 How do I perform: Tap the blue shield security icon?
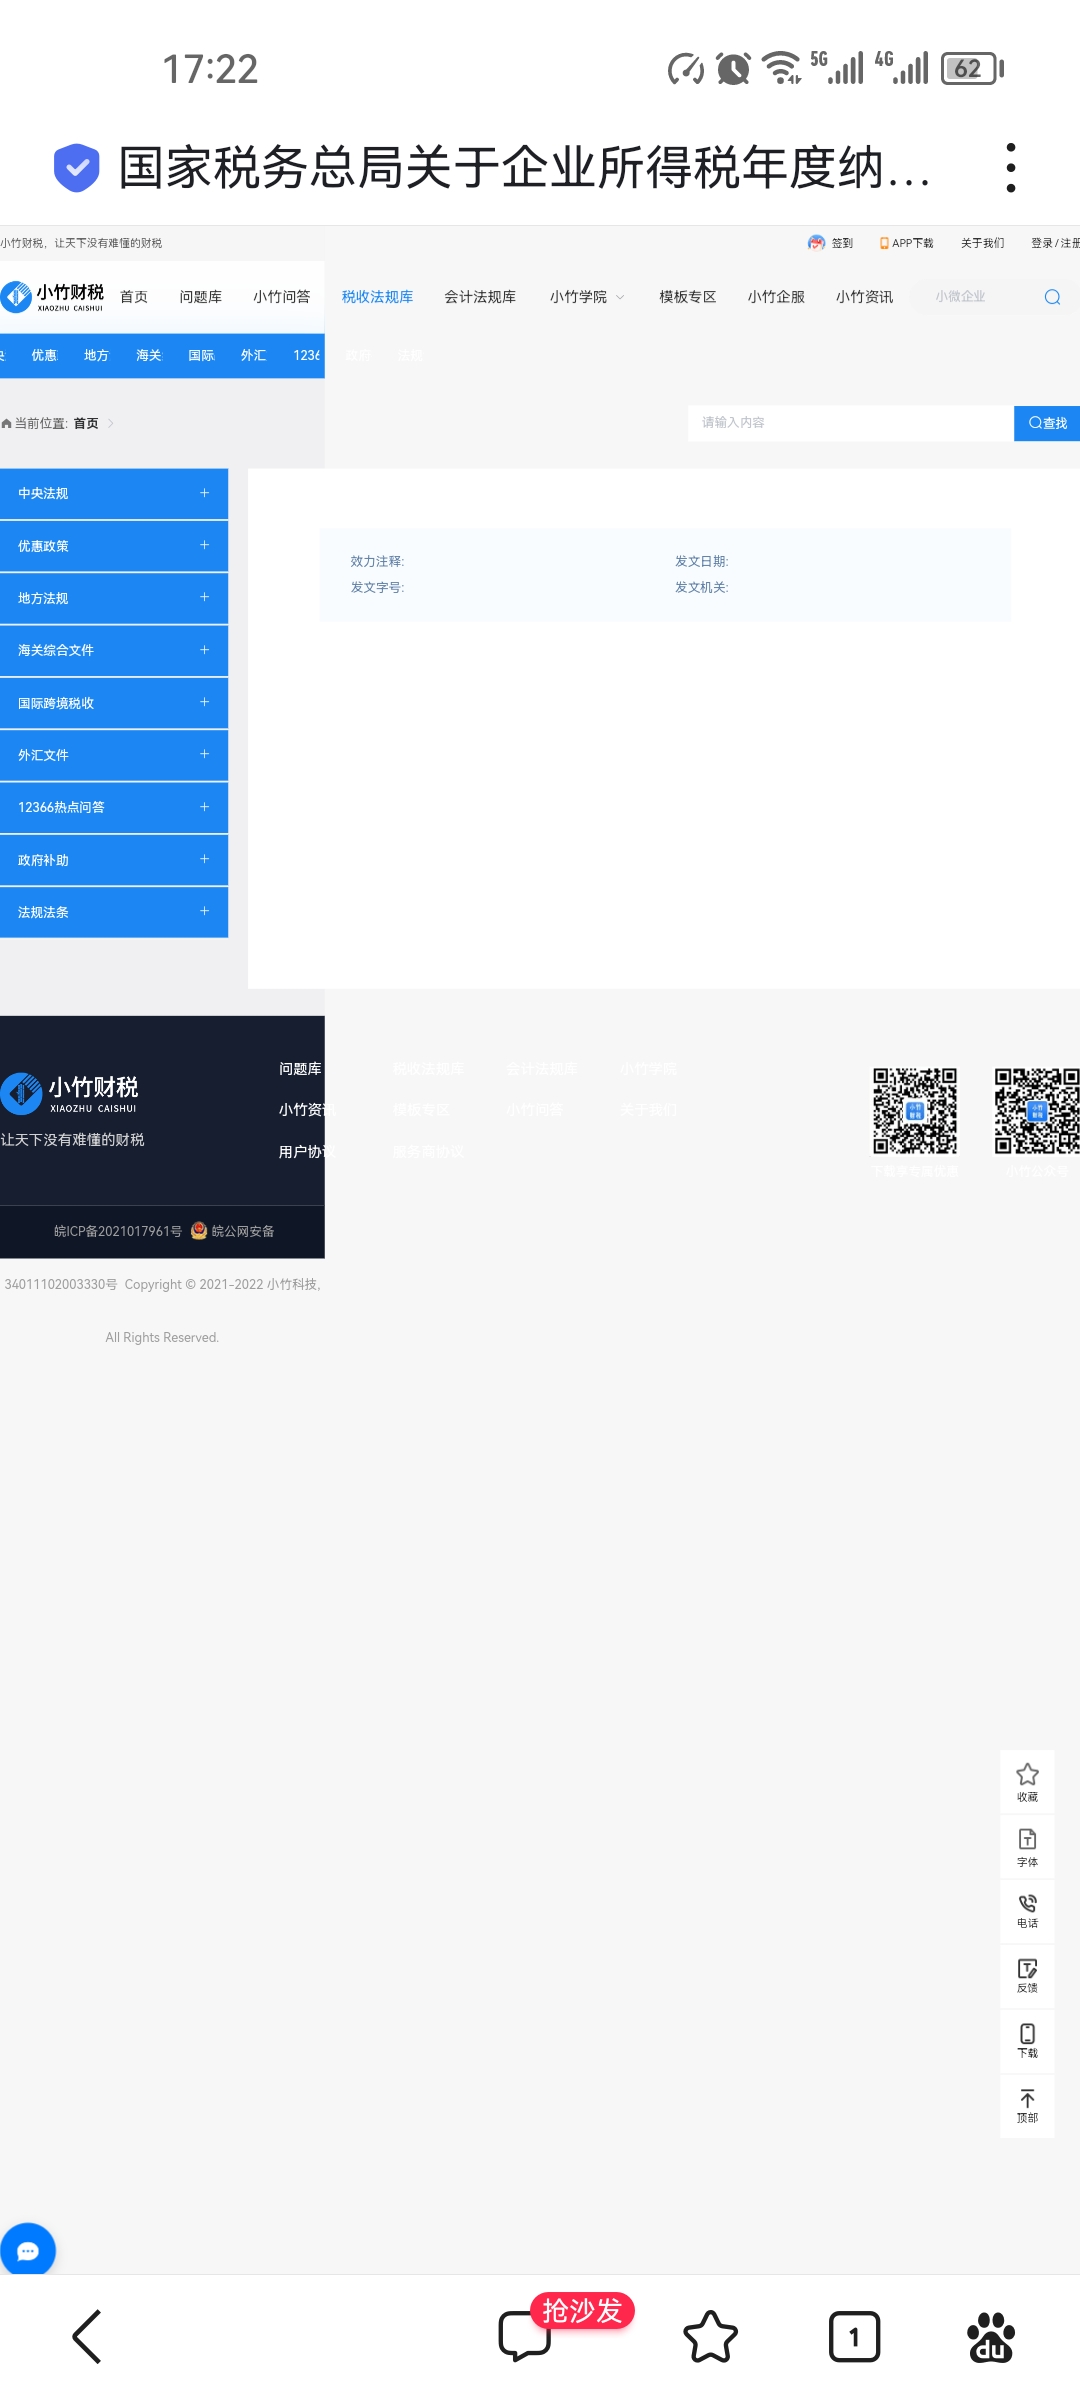[76, 167]
